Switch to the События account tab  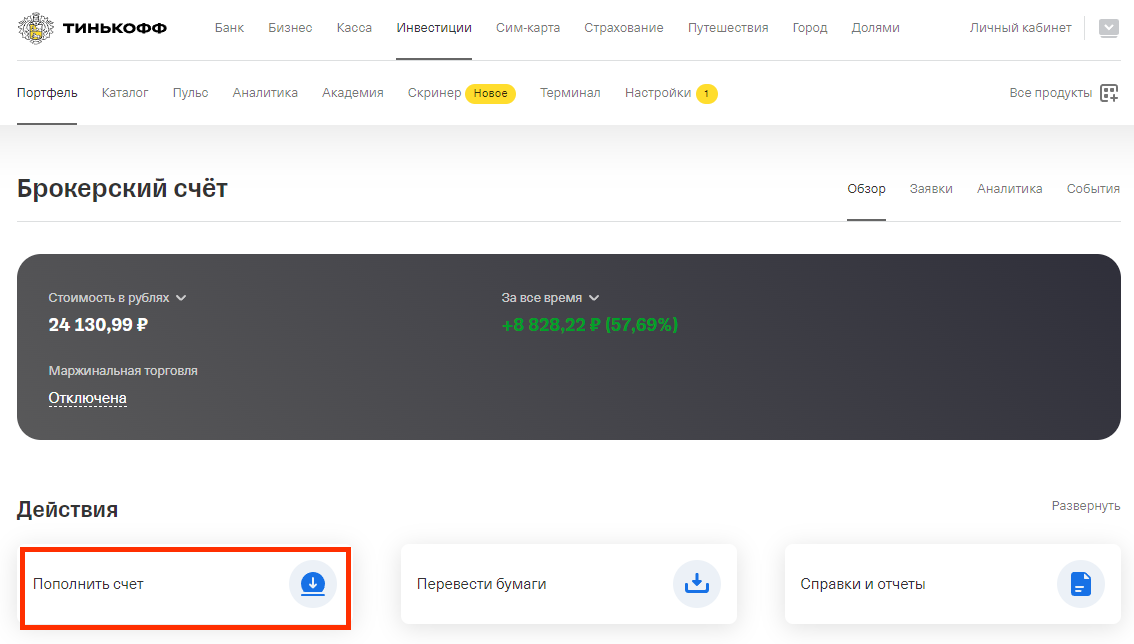[1093, 189]
